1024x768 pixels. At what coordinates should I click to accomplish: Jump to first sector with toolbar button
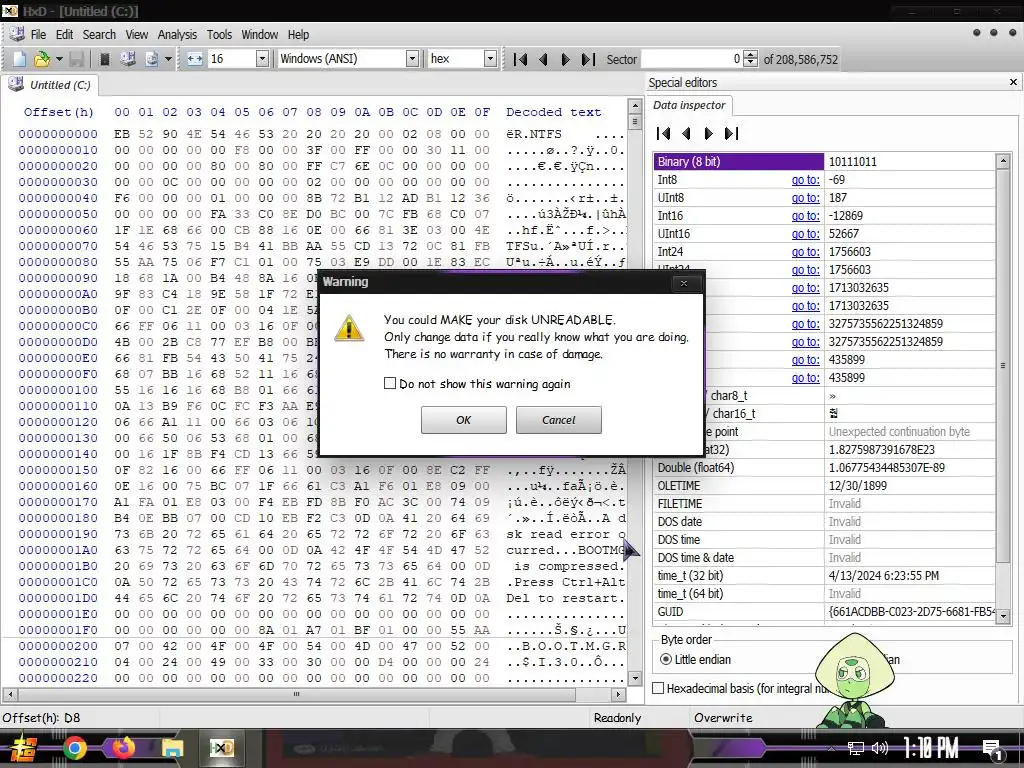[x=520, y=59]
